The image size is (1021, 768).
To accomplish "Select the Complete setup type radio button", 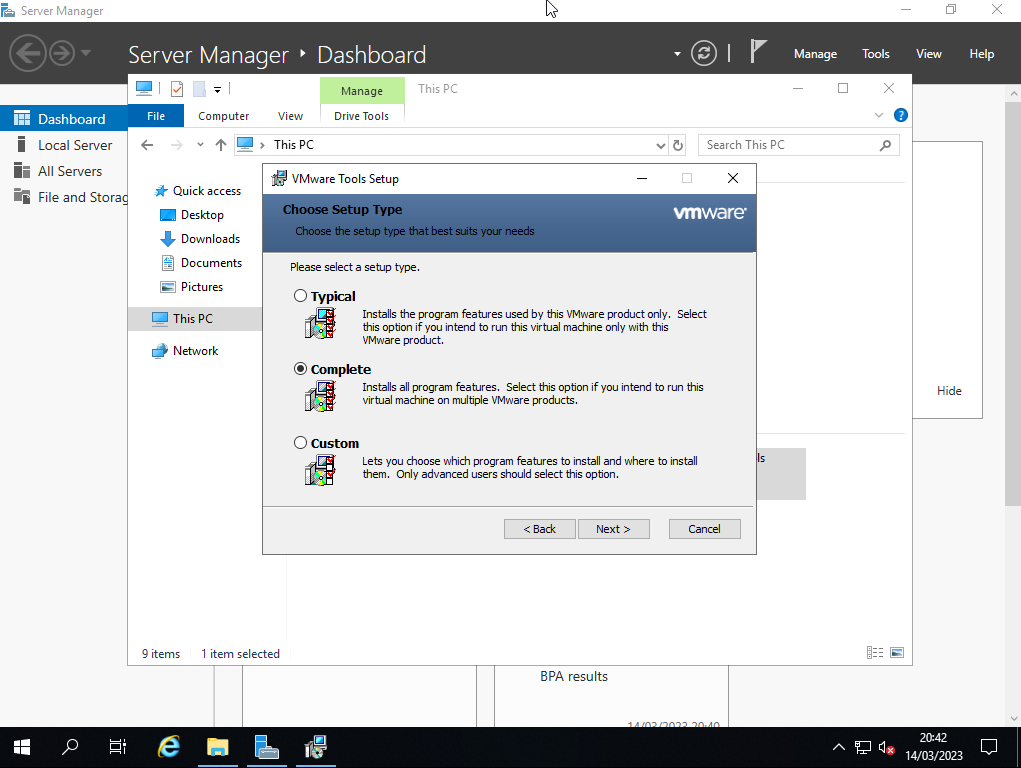I will pyautogui.click(x=300, y=369).
